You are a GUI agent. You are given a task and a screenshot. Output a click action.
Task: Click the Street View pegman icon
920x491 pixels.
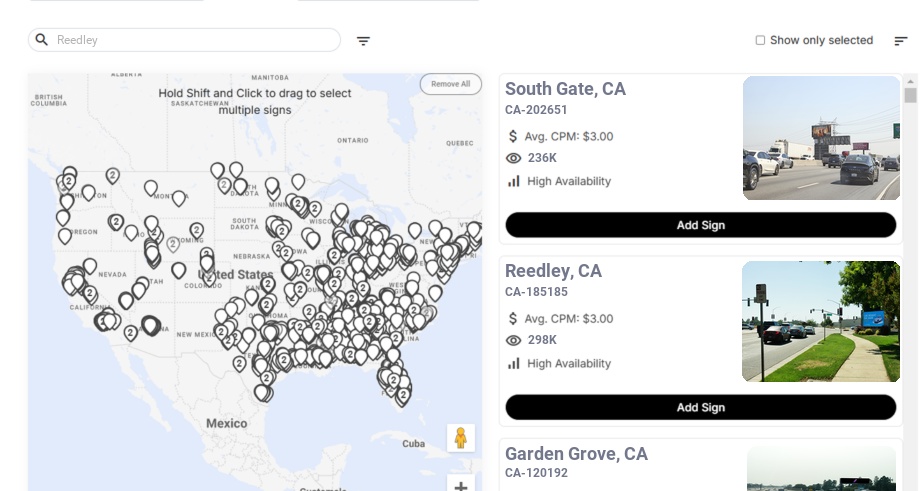coord(460,438)
